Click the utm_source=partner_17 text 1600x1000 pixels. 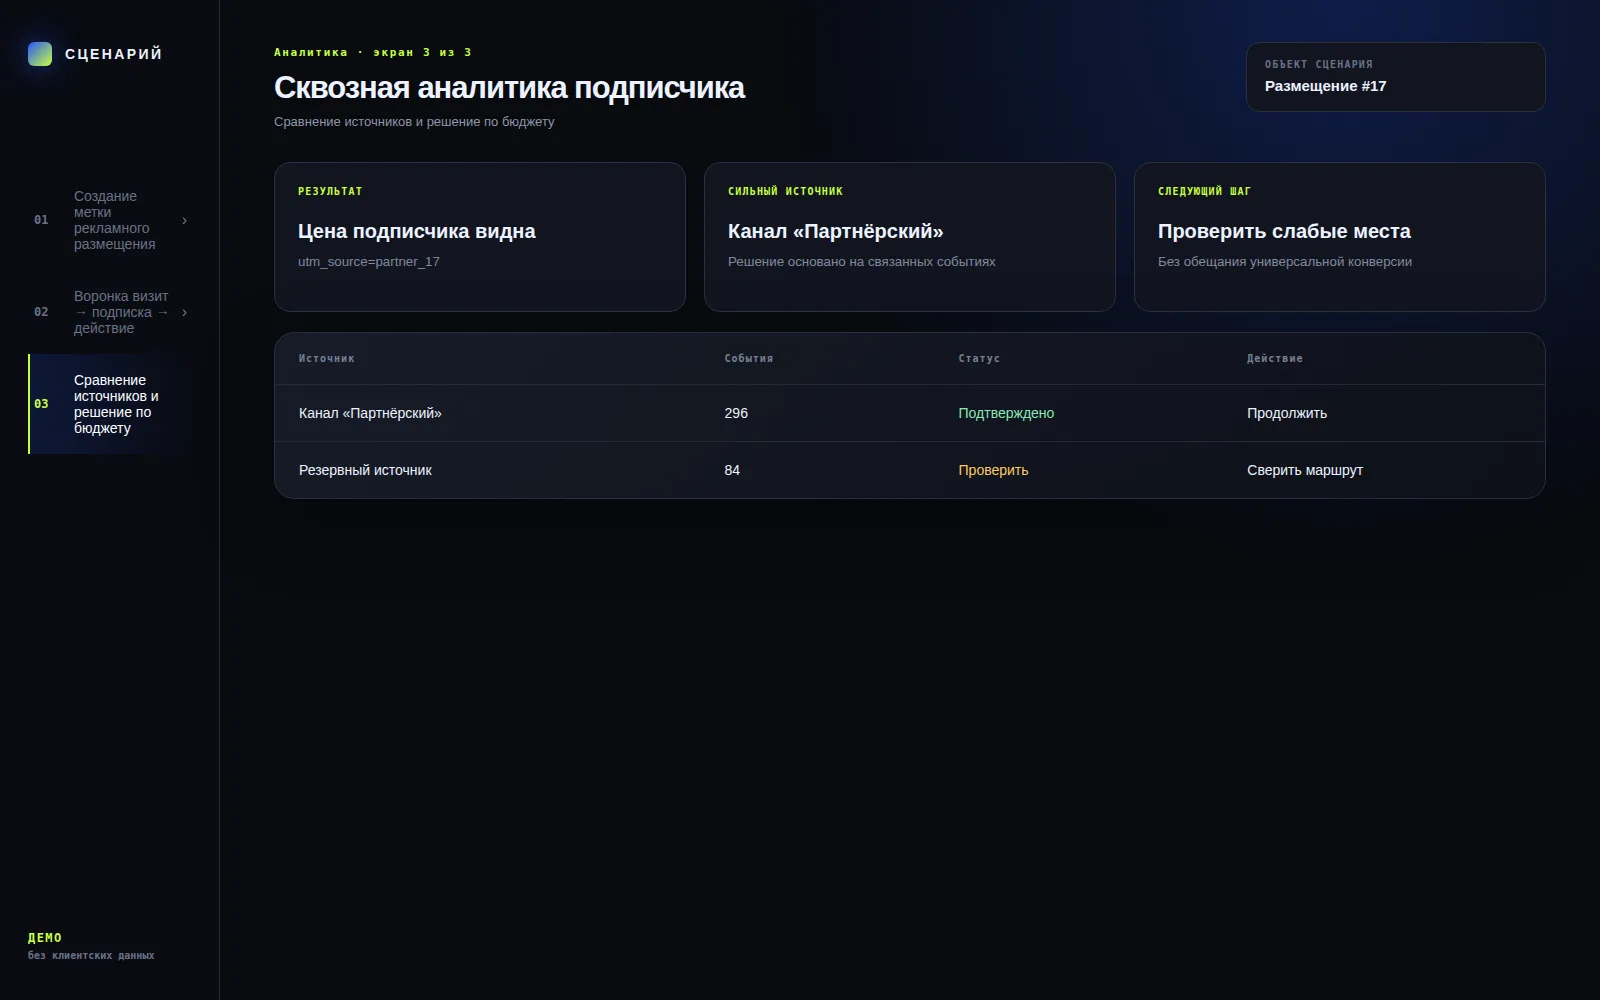tap(369, 262)
